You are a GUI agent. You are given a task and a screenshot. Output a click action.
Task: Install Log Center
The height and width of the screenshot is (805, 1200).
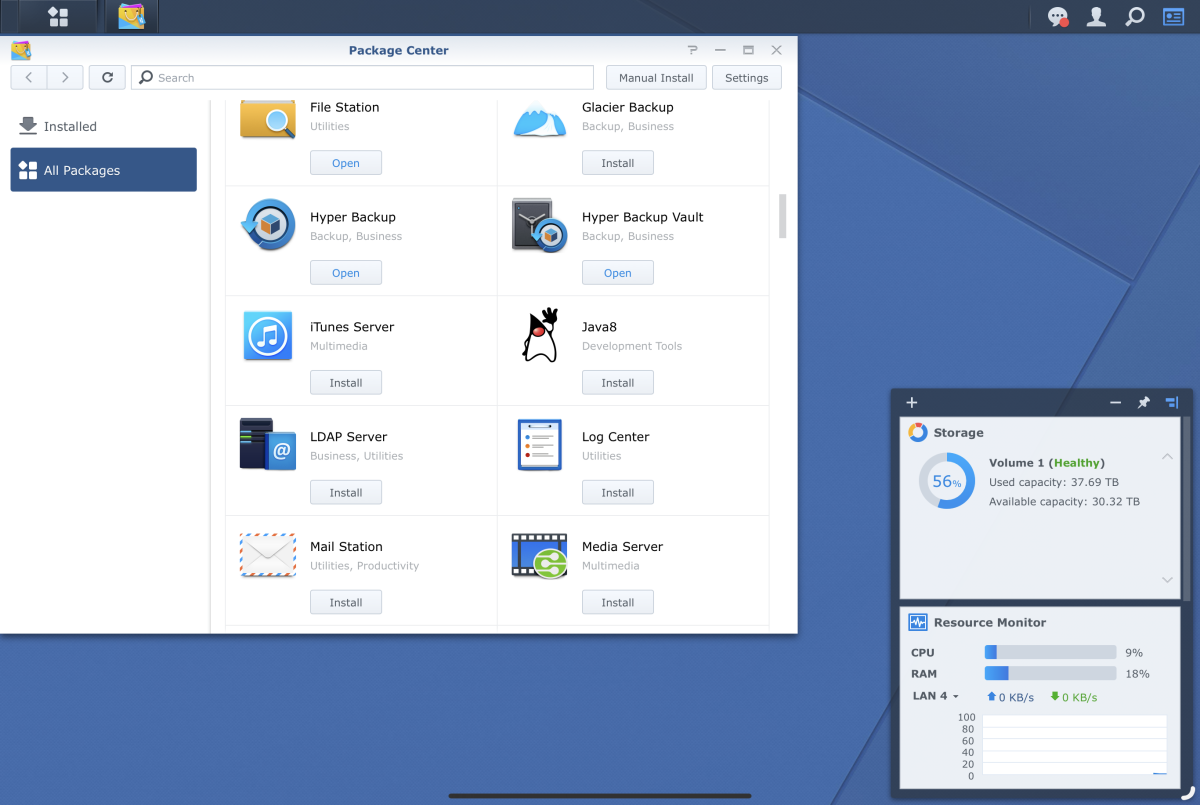(618, 493)
